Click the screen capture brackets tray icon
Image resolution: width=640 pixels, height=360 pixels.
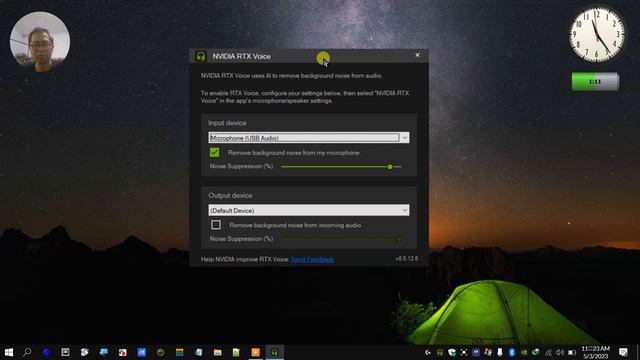point(464,352)
